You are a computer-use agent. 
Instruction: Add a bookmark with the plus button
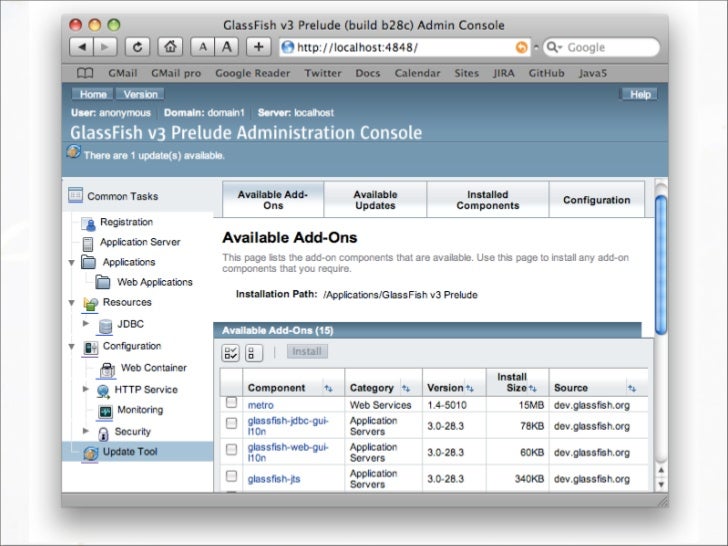coord(259,47)
